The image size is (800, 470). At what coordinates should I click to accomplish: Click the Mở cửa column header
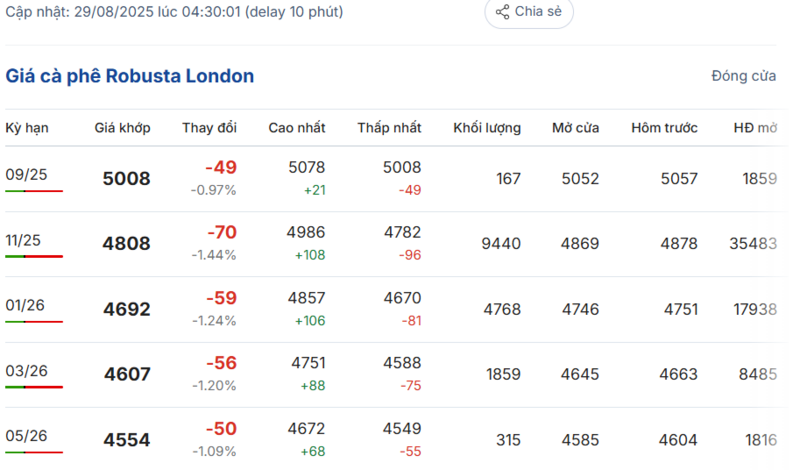pyautogui.click(x=575, y=128)
